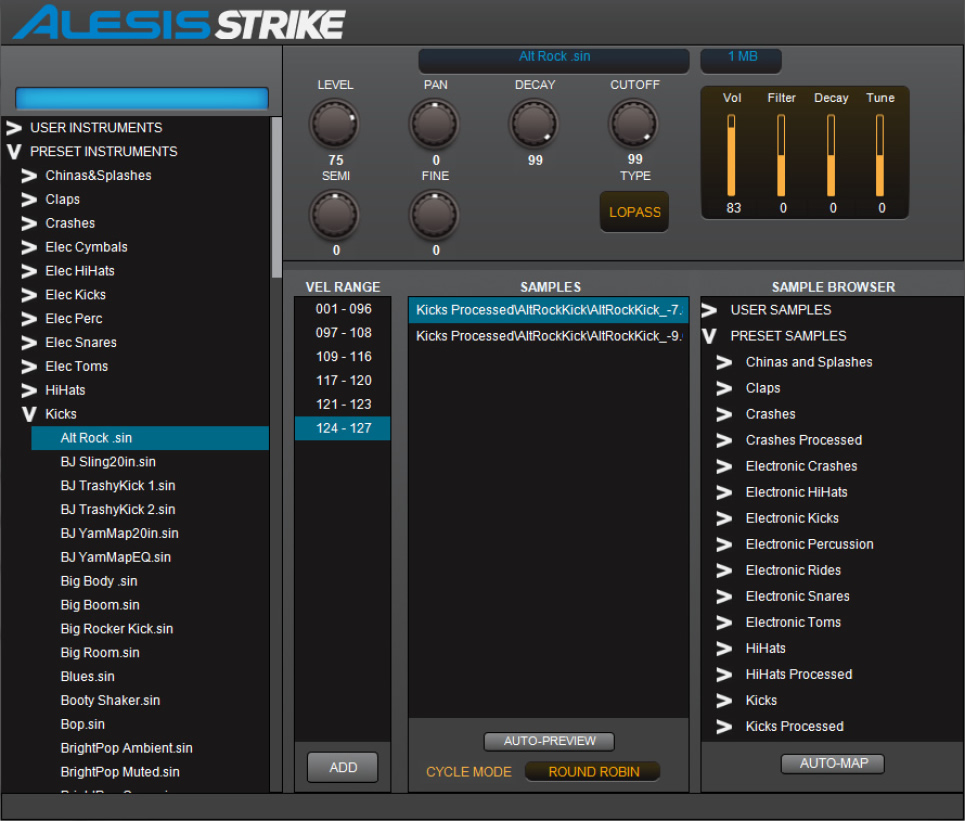Screen dimensions: 965x821
Task: Expand the Claps instrument folder
Action: (29, 199)
